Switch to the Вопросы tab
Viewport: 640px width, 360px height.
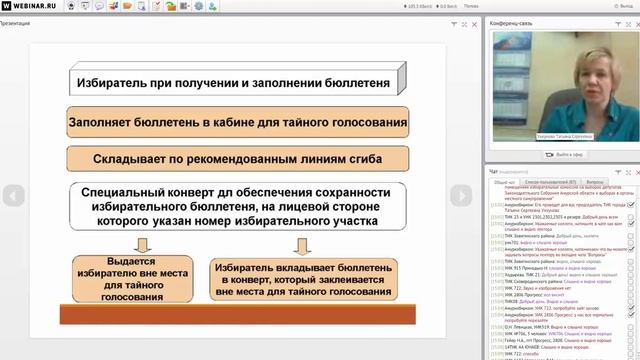tap(595, 182)
